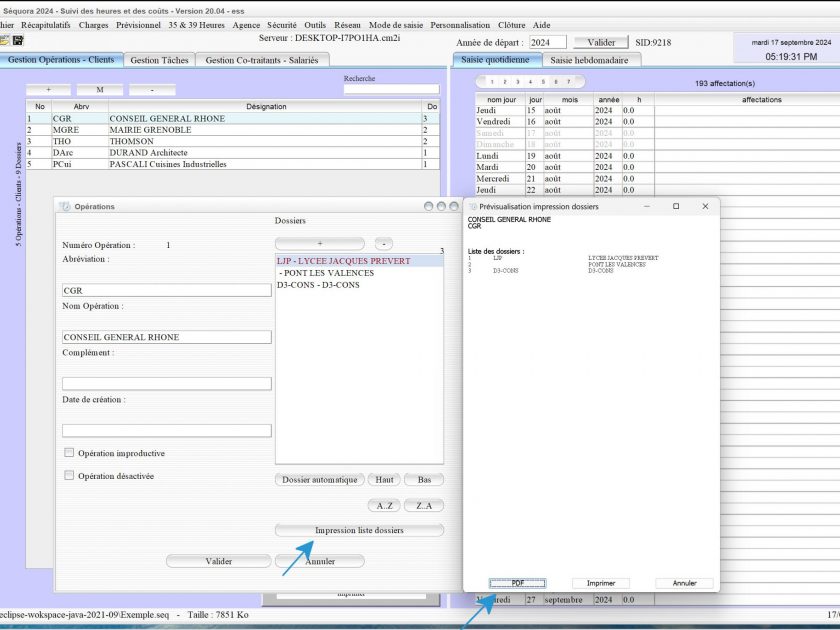The height and width of the screenshot is (630, 840).
Task: Click Valider in the Opérations dialog
Action: pyautogui.click(x=219, y=561)
